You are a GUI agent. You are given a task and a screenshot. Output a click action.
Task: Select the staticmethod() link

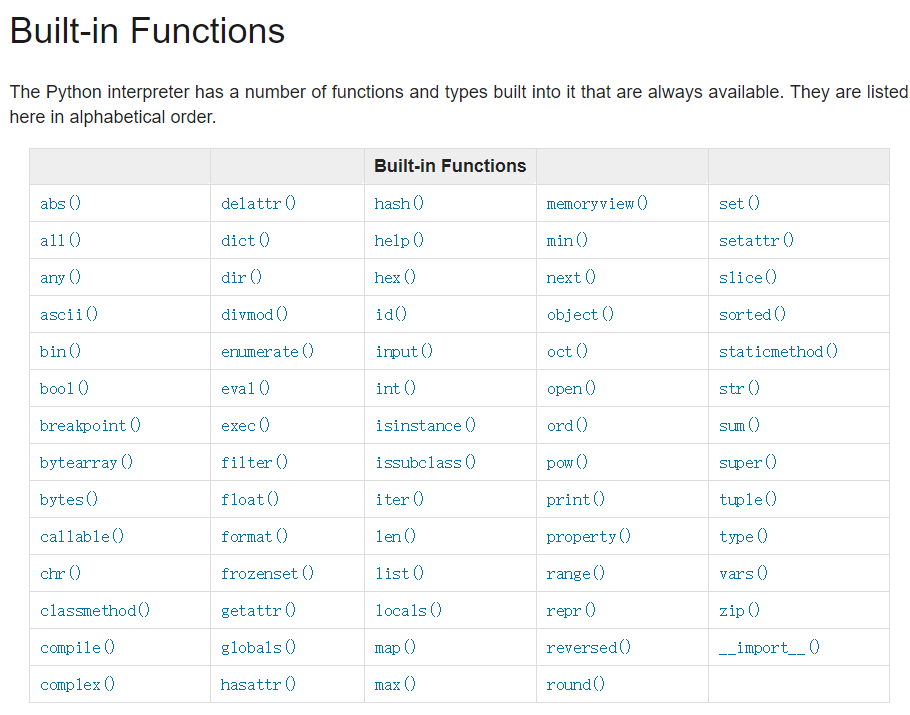pos(778,352)
